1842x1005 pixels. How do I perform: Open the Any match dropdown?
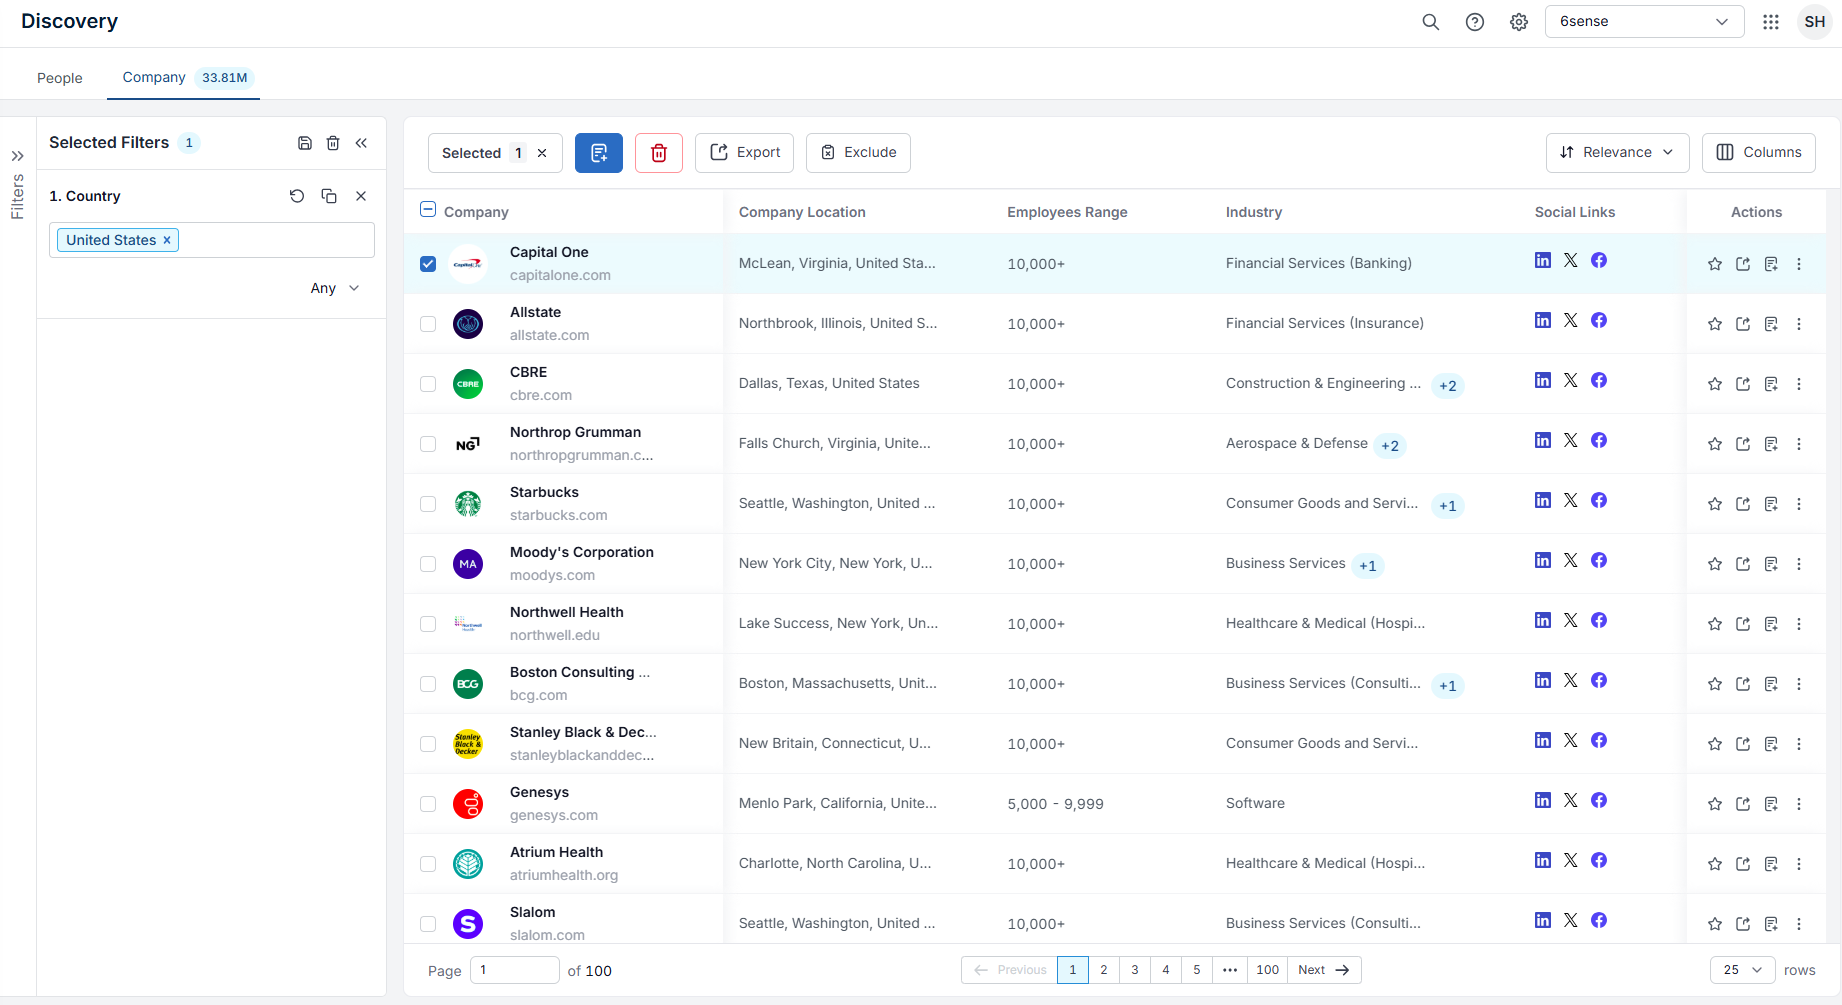tap(334, 288)
